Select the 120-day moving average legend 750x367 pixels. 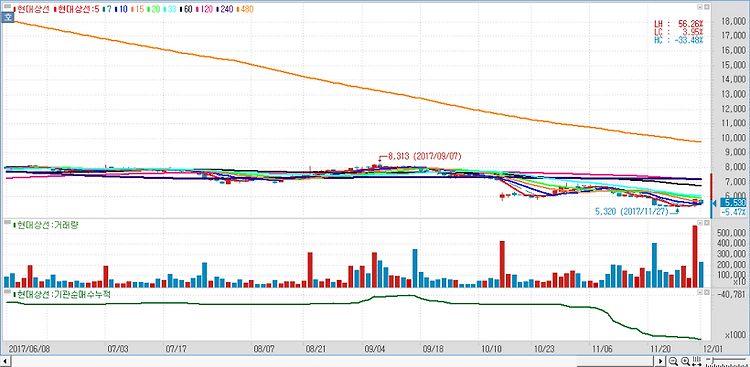(x=203, y=9)
